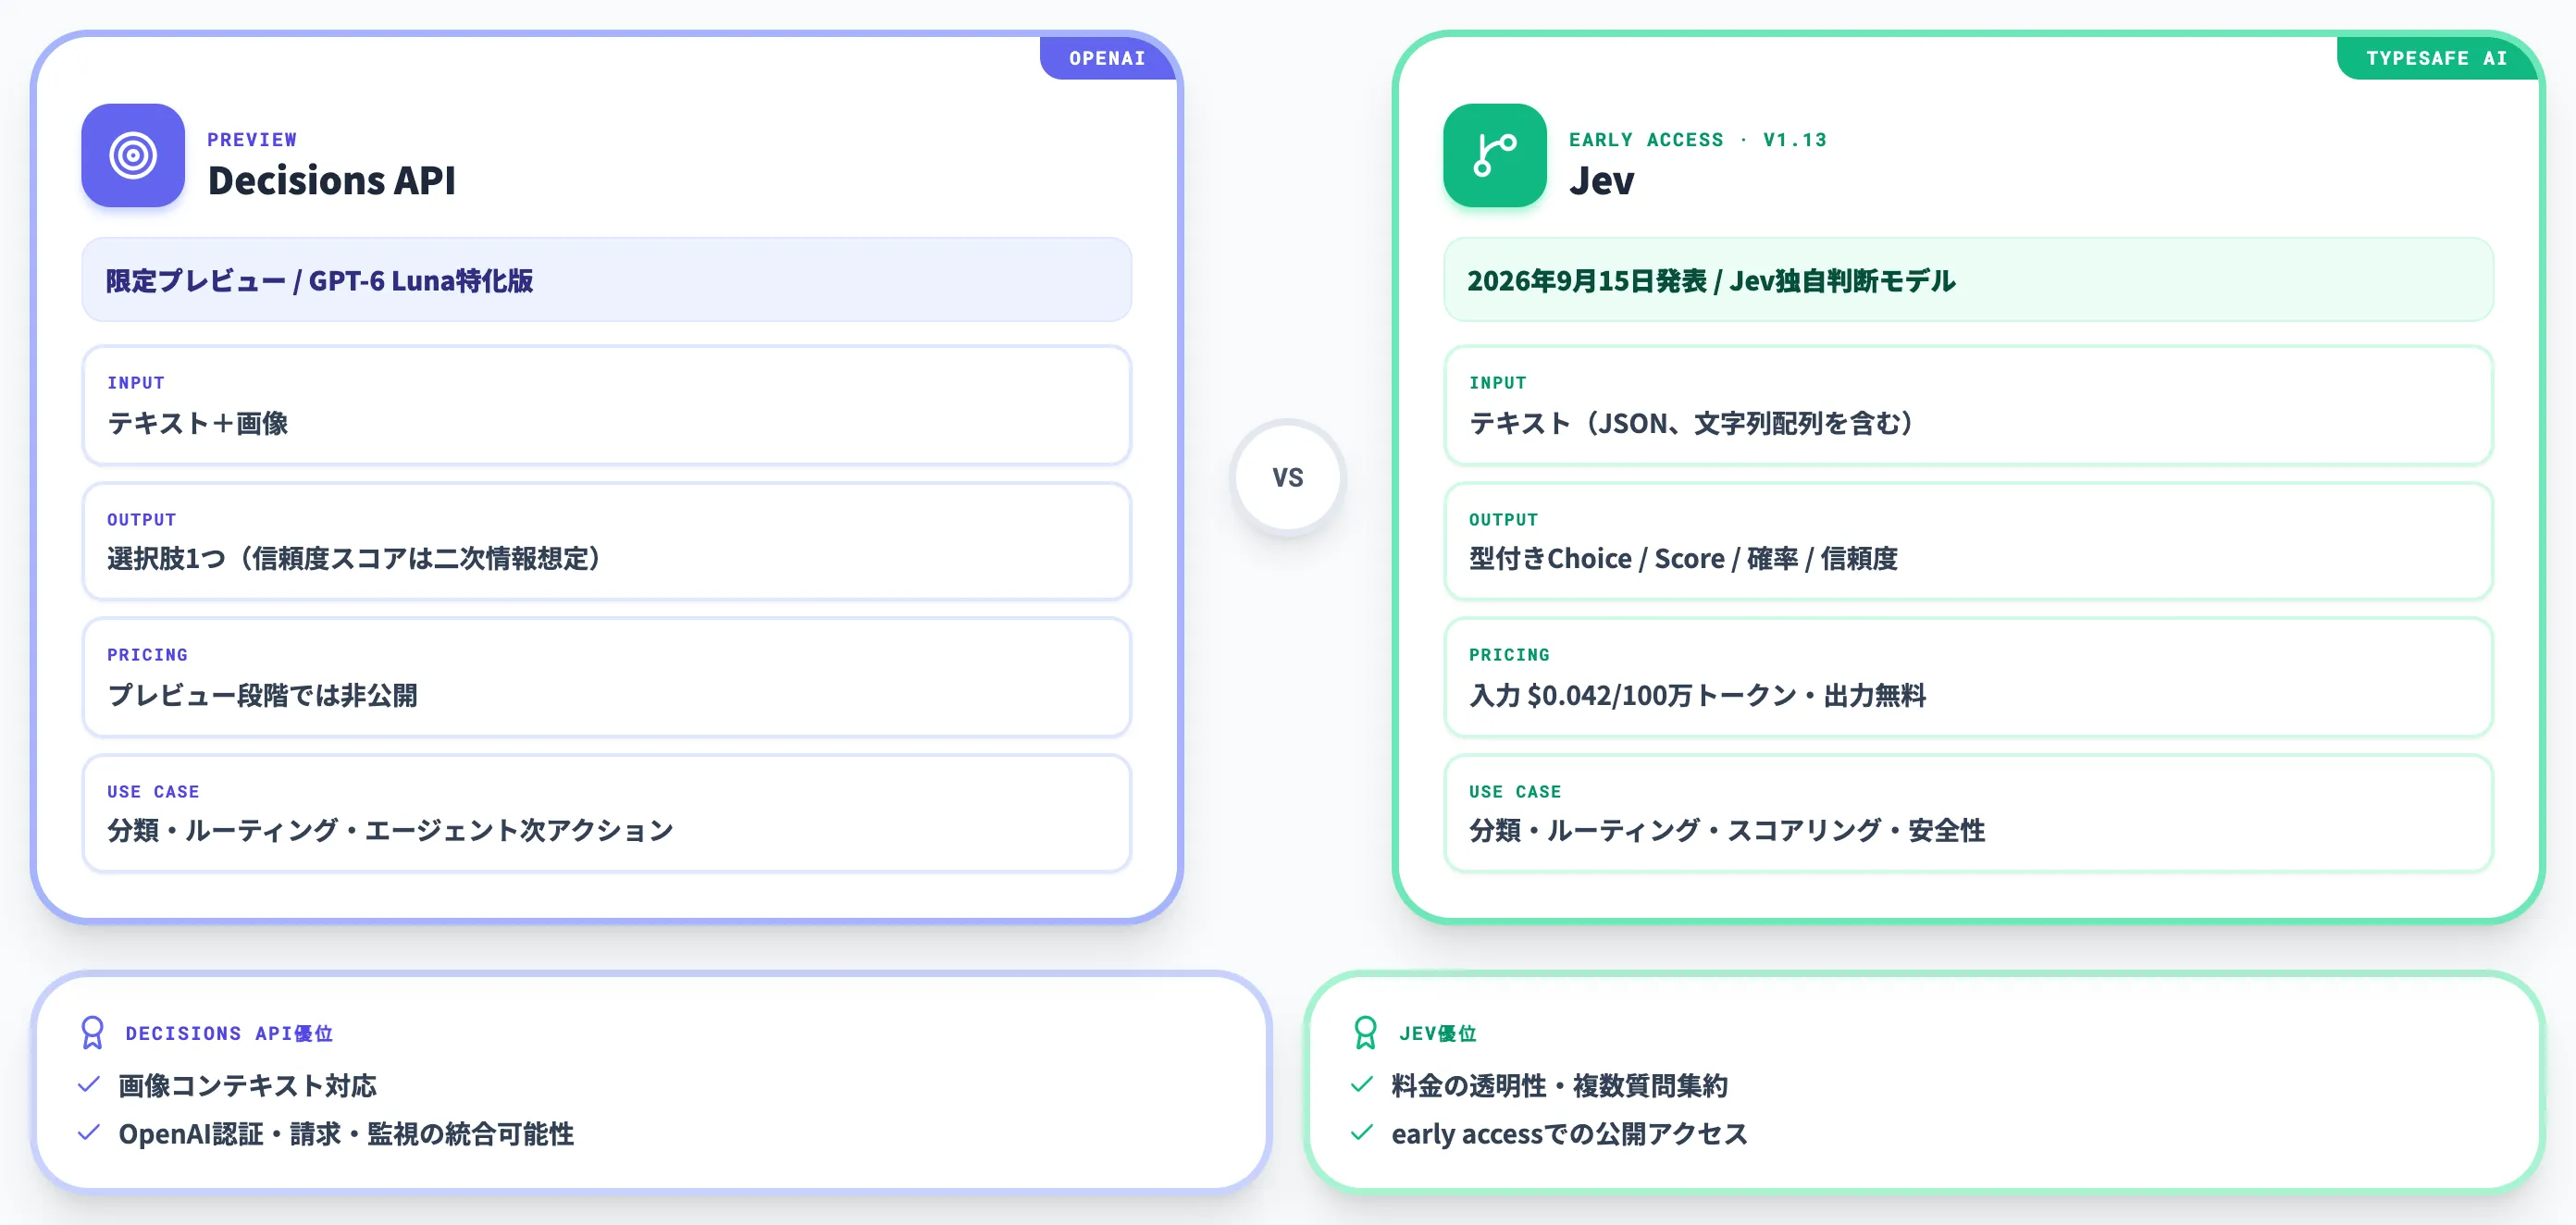Click the 画像コンテキスト対応 advantage text
This screenshot has width=2576, height=1225.
[x=247, y=1085]
